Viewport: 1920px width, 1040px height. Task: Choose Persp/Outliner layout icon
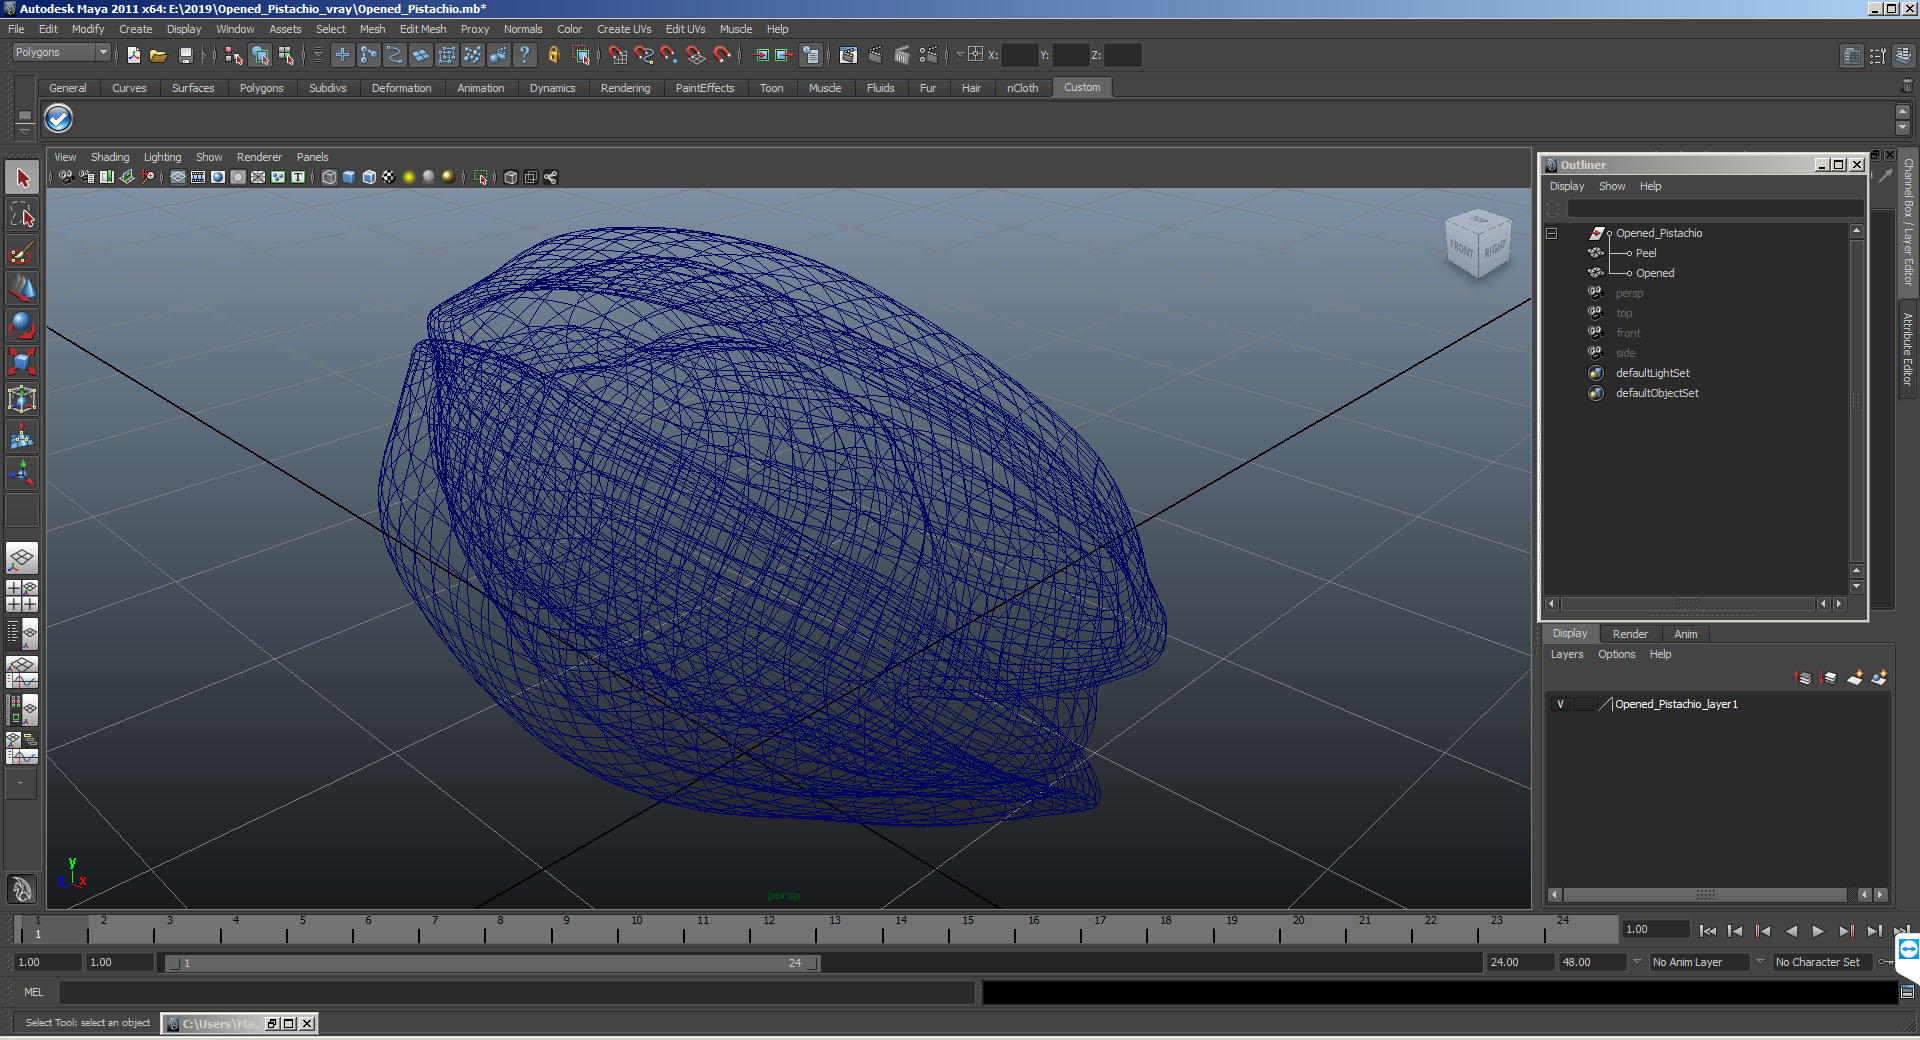(x=22, y=633)
